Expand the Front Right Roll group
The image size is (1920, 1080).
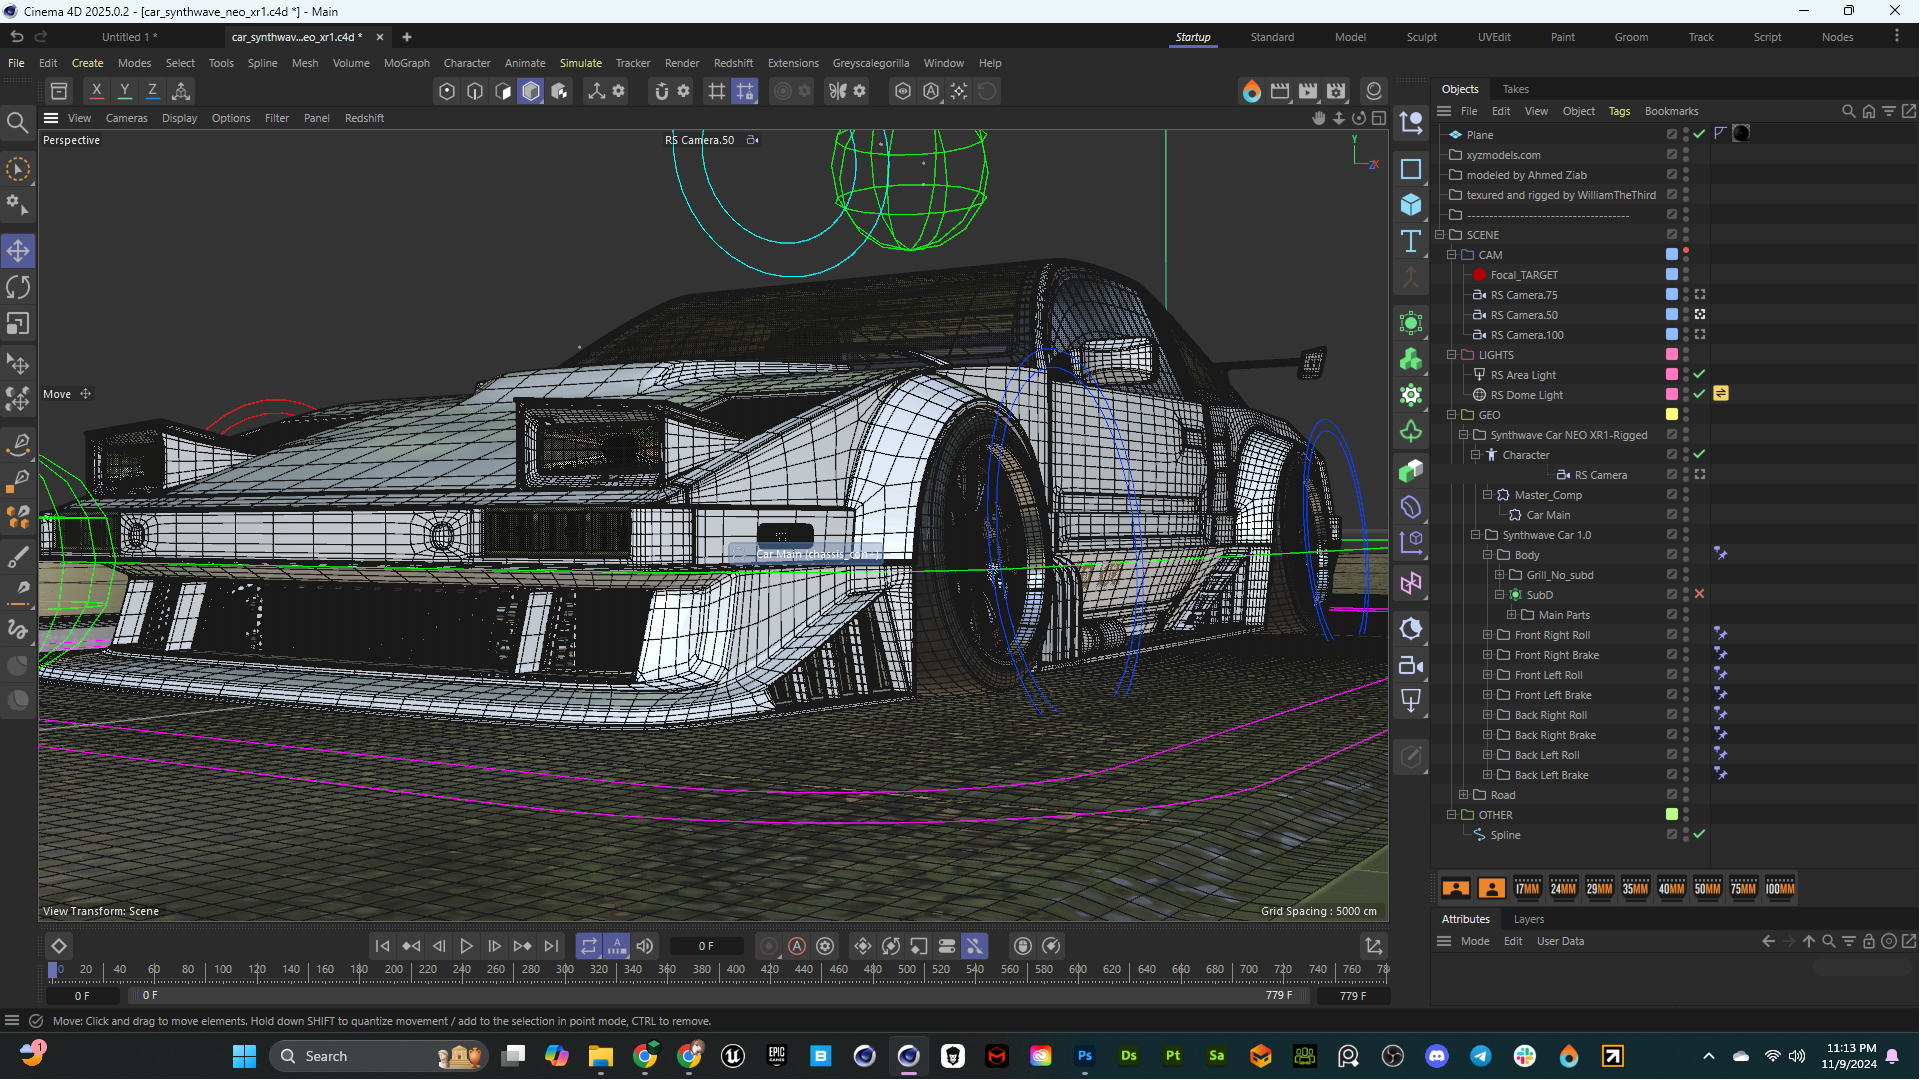click(x=1488, y=635)
